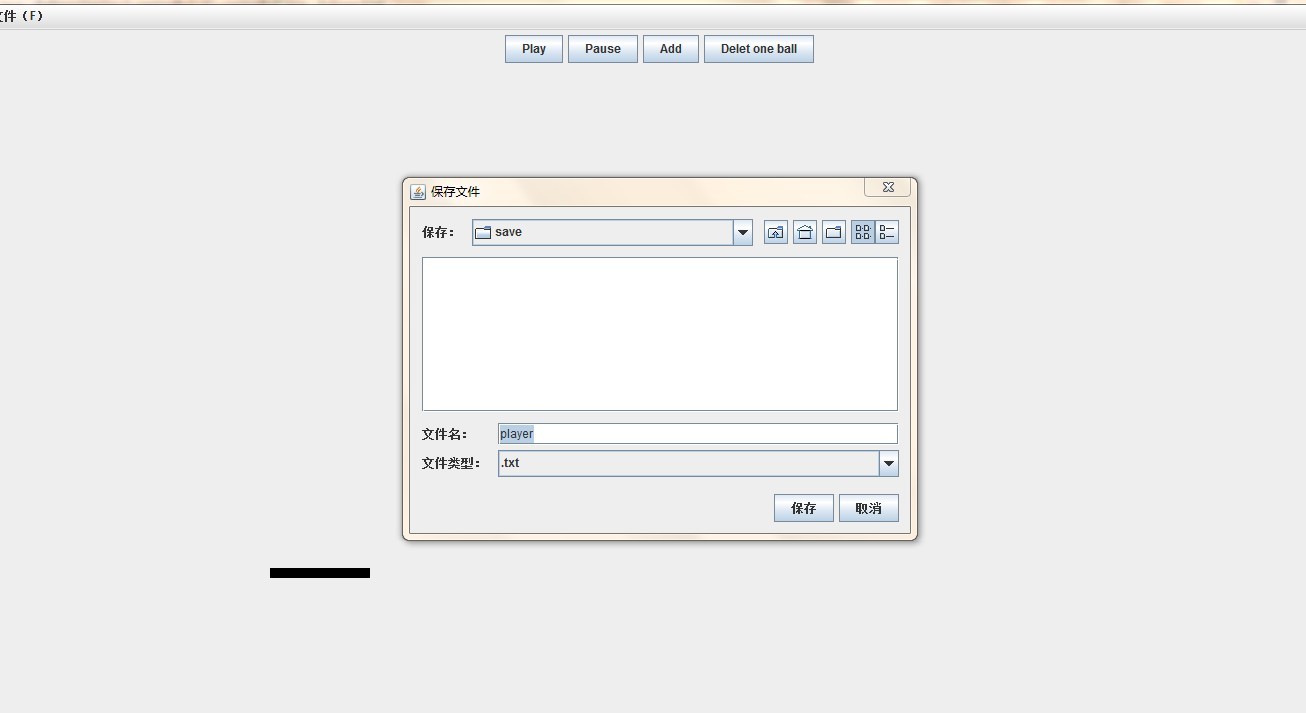Click the Java icon in dialog title bar
Viewport: 1306px width, 713px height.
coord(418,191)
